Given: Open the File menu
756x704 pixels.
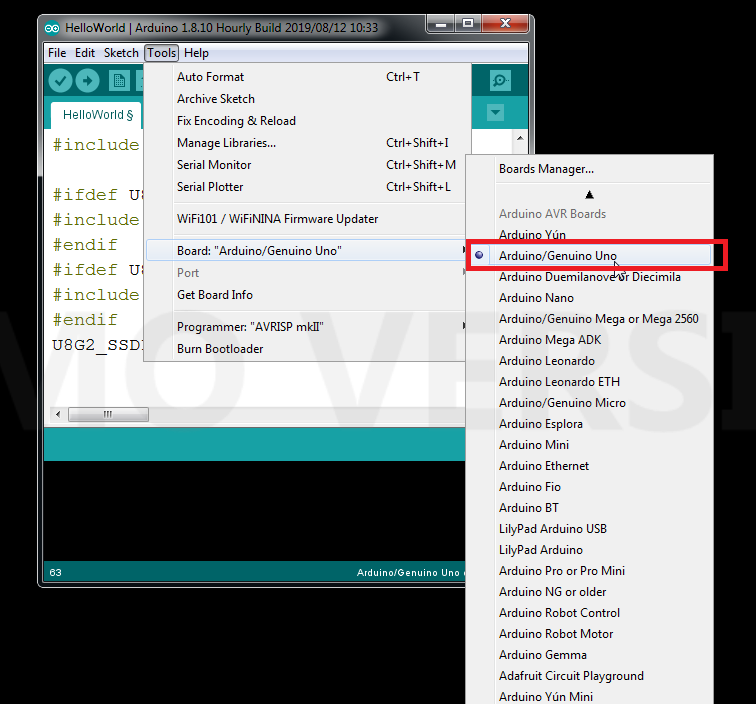Looking at the screenshot, I should click(x=57, y=53).
